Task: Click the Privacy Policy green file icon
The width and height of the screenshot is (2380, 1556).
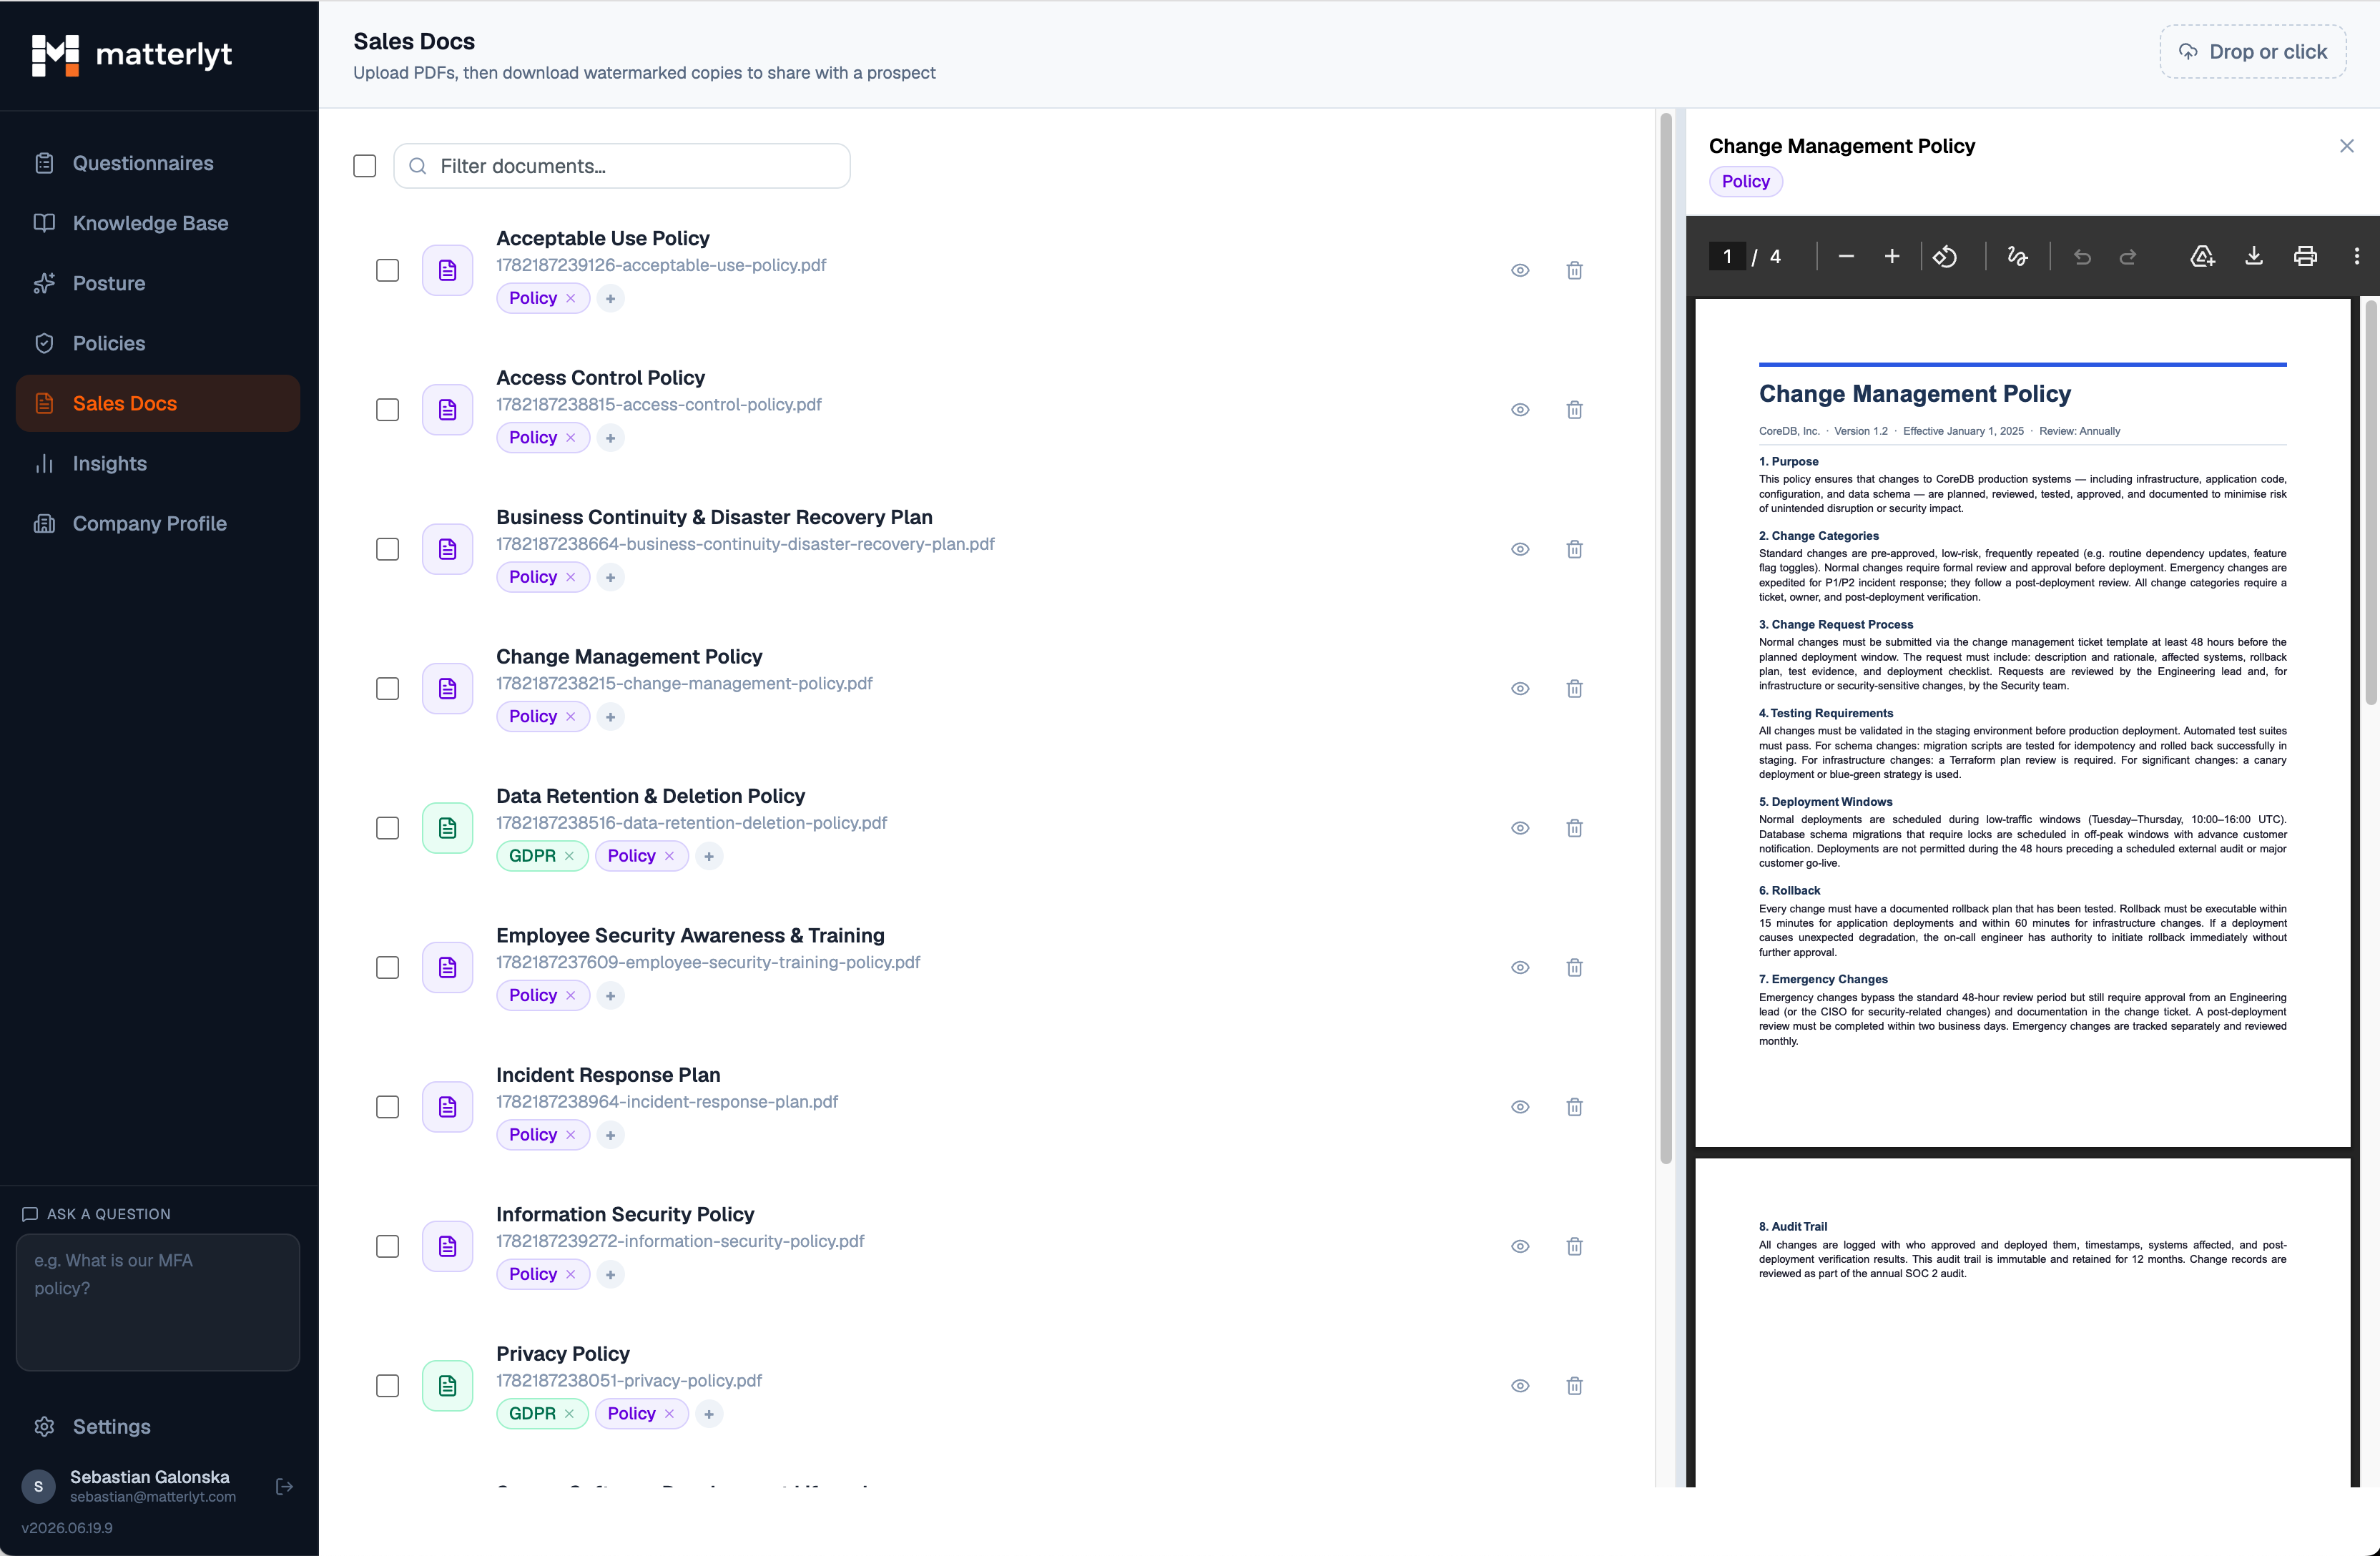Action: pyautogui.click(x=447, y=1386)
